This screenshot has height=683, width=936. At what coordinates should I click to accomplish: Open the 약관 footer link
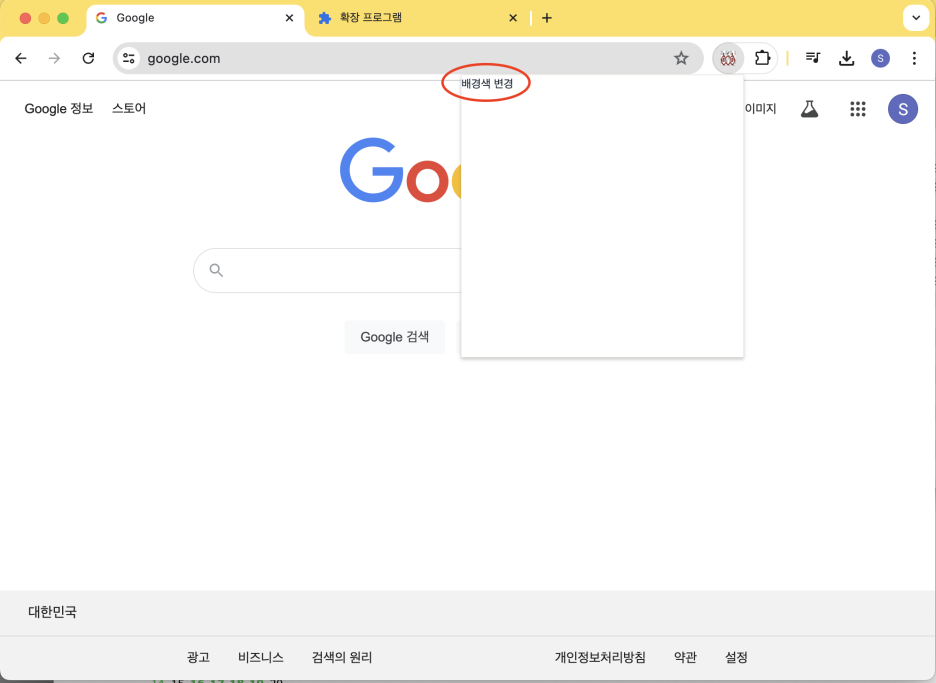[x=685, y=657]
